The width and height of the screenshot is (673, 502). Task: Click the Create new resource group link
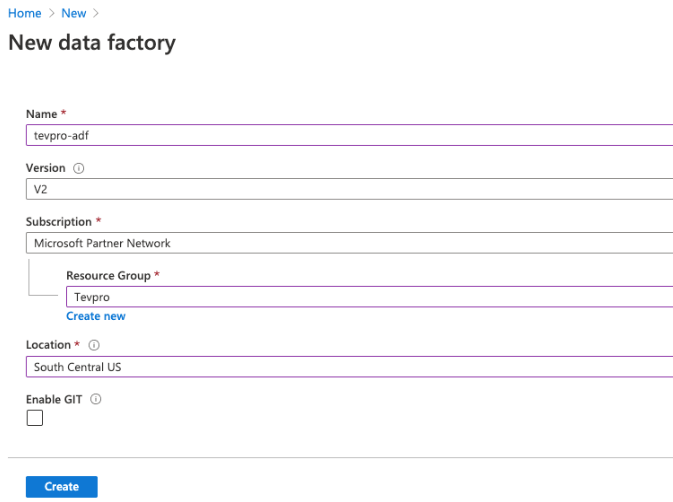click(x=96, y=316)
